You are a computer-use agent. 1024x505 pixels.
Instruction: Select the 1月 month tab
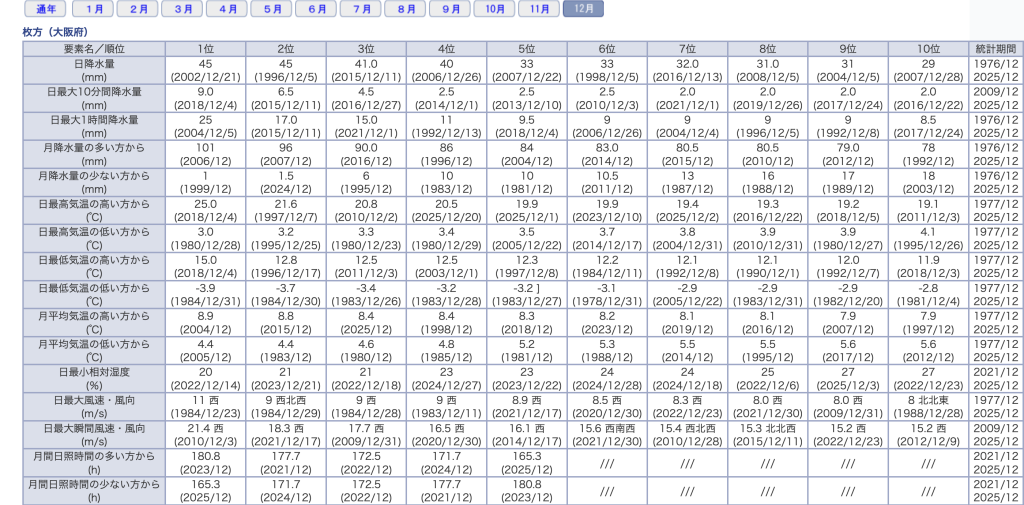[93, 9]
